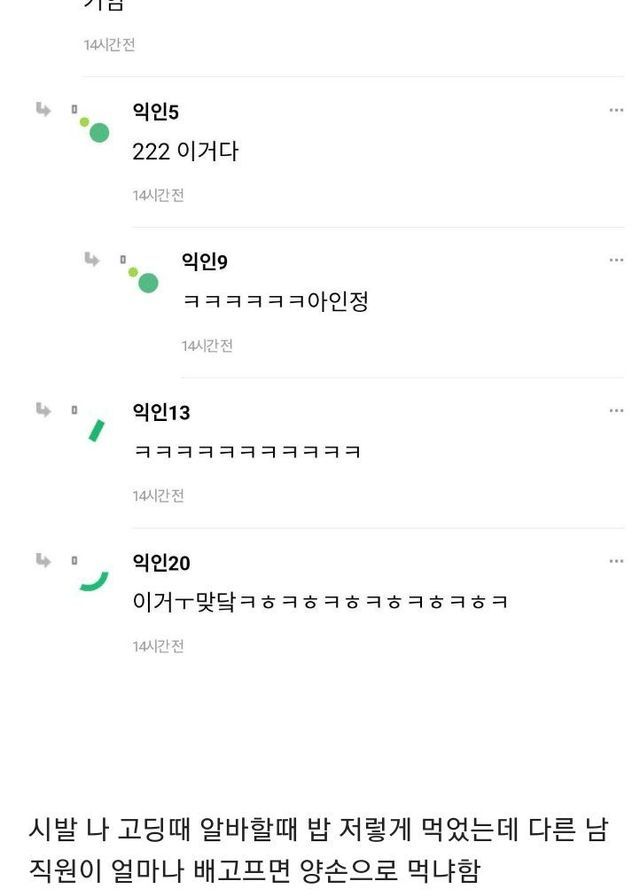Viewport: 640px width, 896px height.
Task: Click the comment starting with '이거ㅜ맞닼'
Action: [320, 602]
